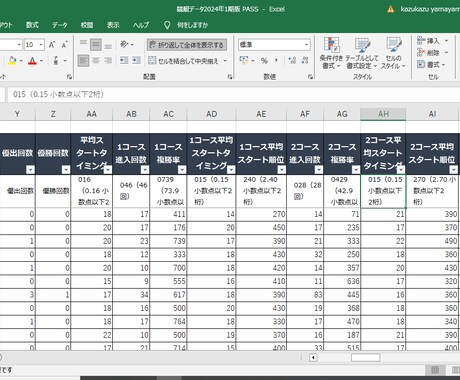
Task: Select cell 016 (0.16 小数点以下2 in column AA
Action: pyautogui.click(x=92, y=191)
